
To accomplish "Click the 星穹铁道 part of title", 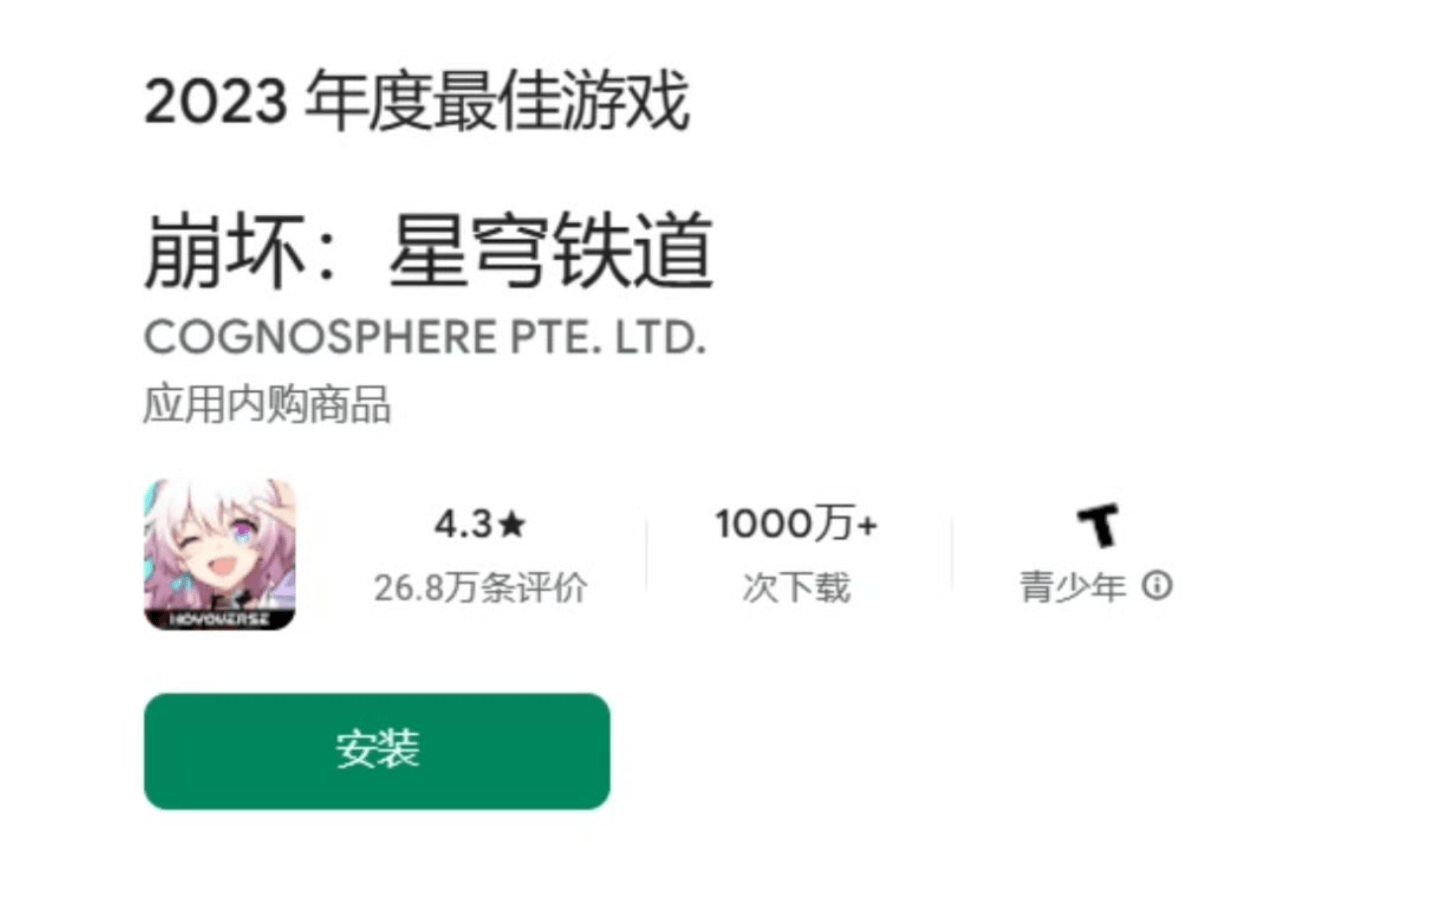I will point(551,251).
